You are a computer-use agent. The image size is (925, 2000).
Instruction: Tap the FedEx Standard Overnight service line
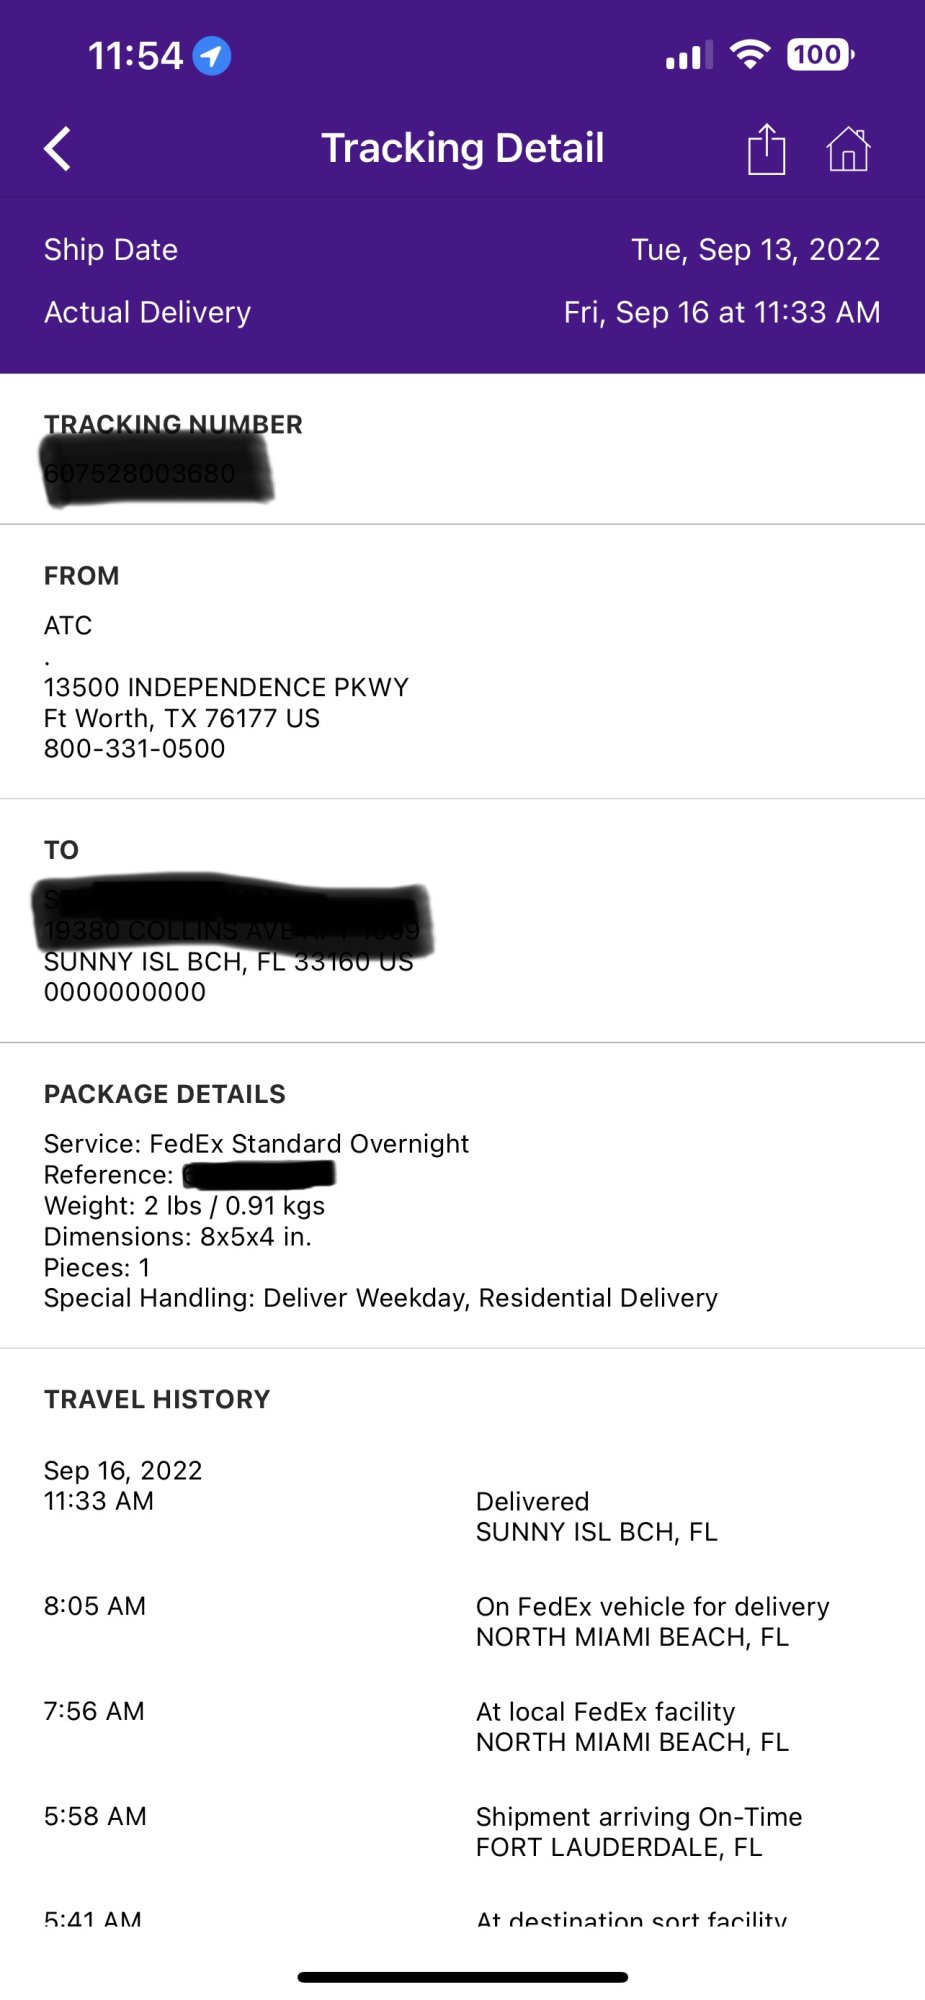[x=256, y=1144]
